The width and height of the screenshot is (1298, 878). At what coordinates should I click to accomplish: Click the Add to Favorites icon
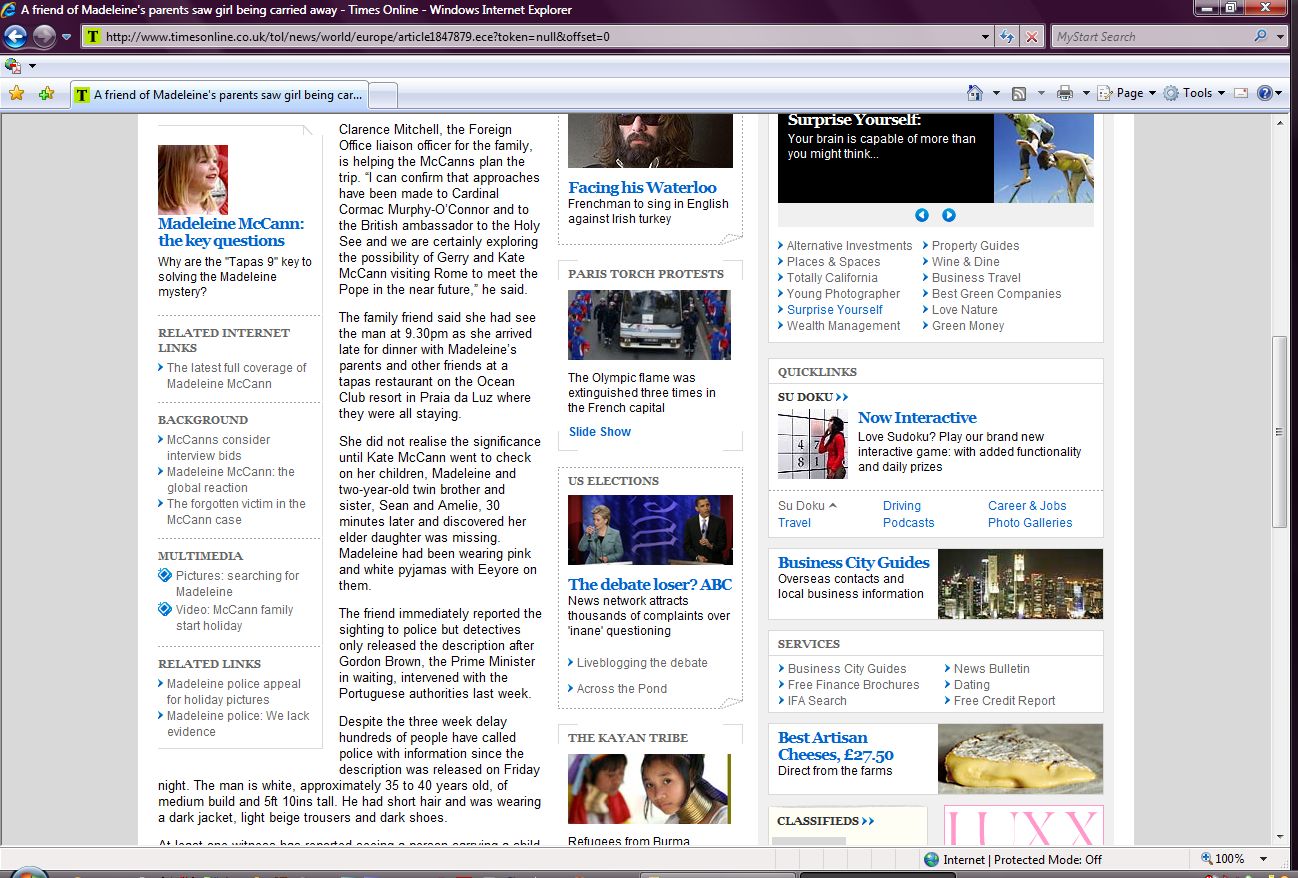(46, 94)
